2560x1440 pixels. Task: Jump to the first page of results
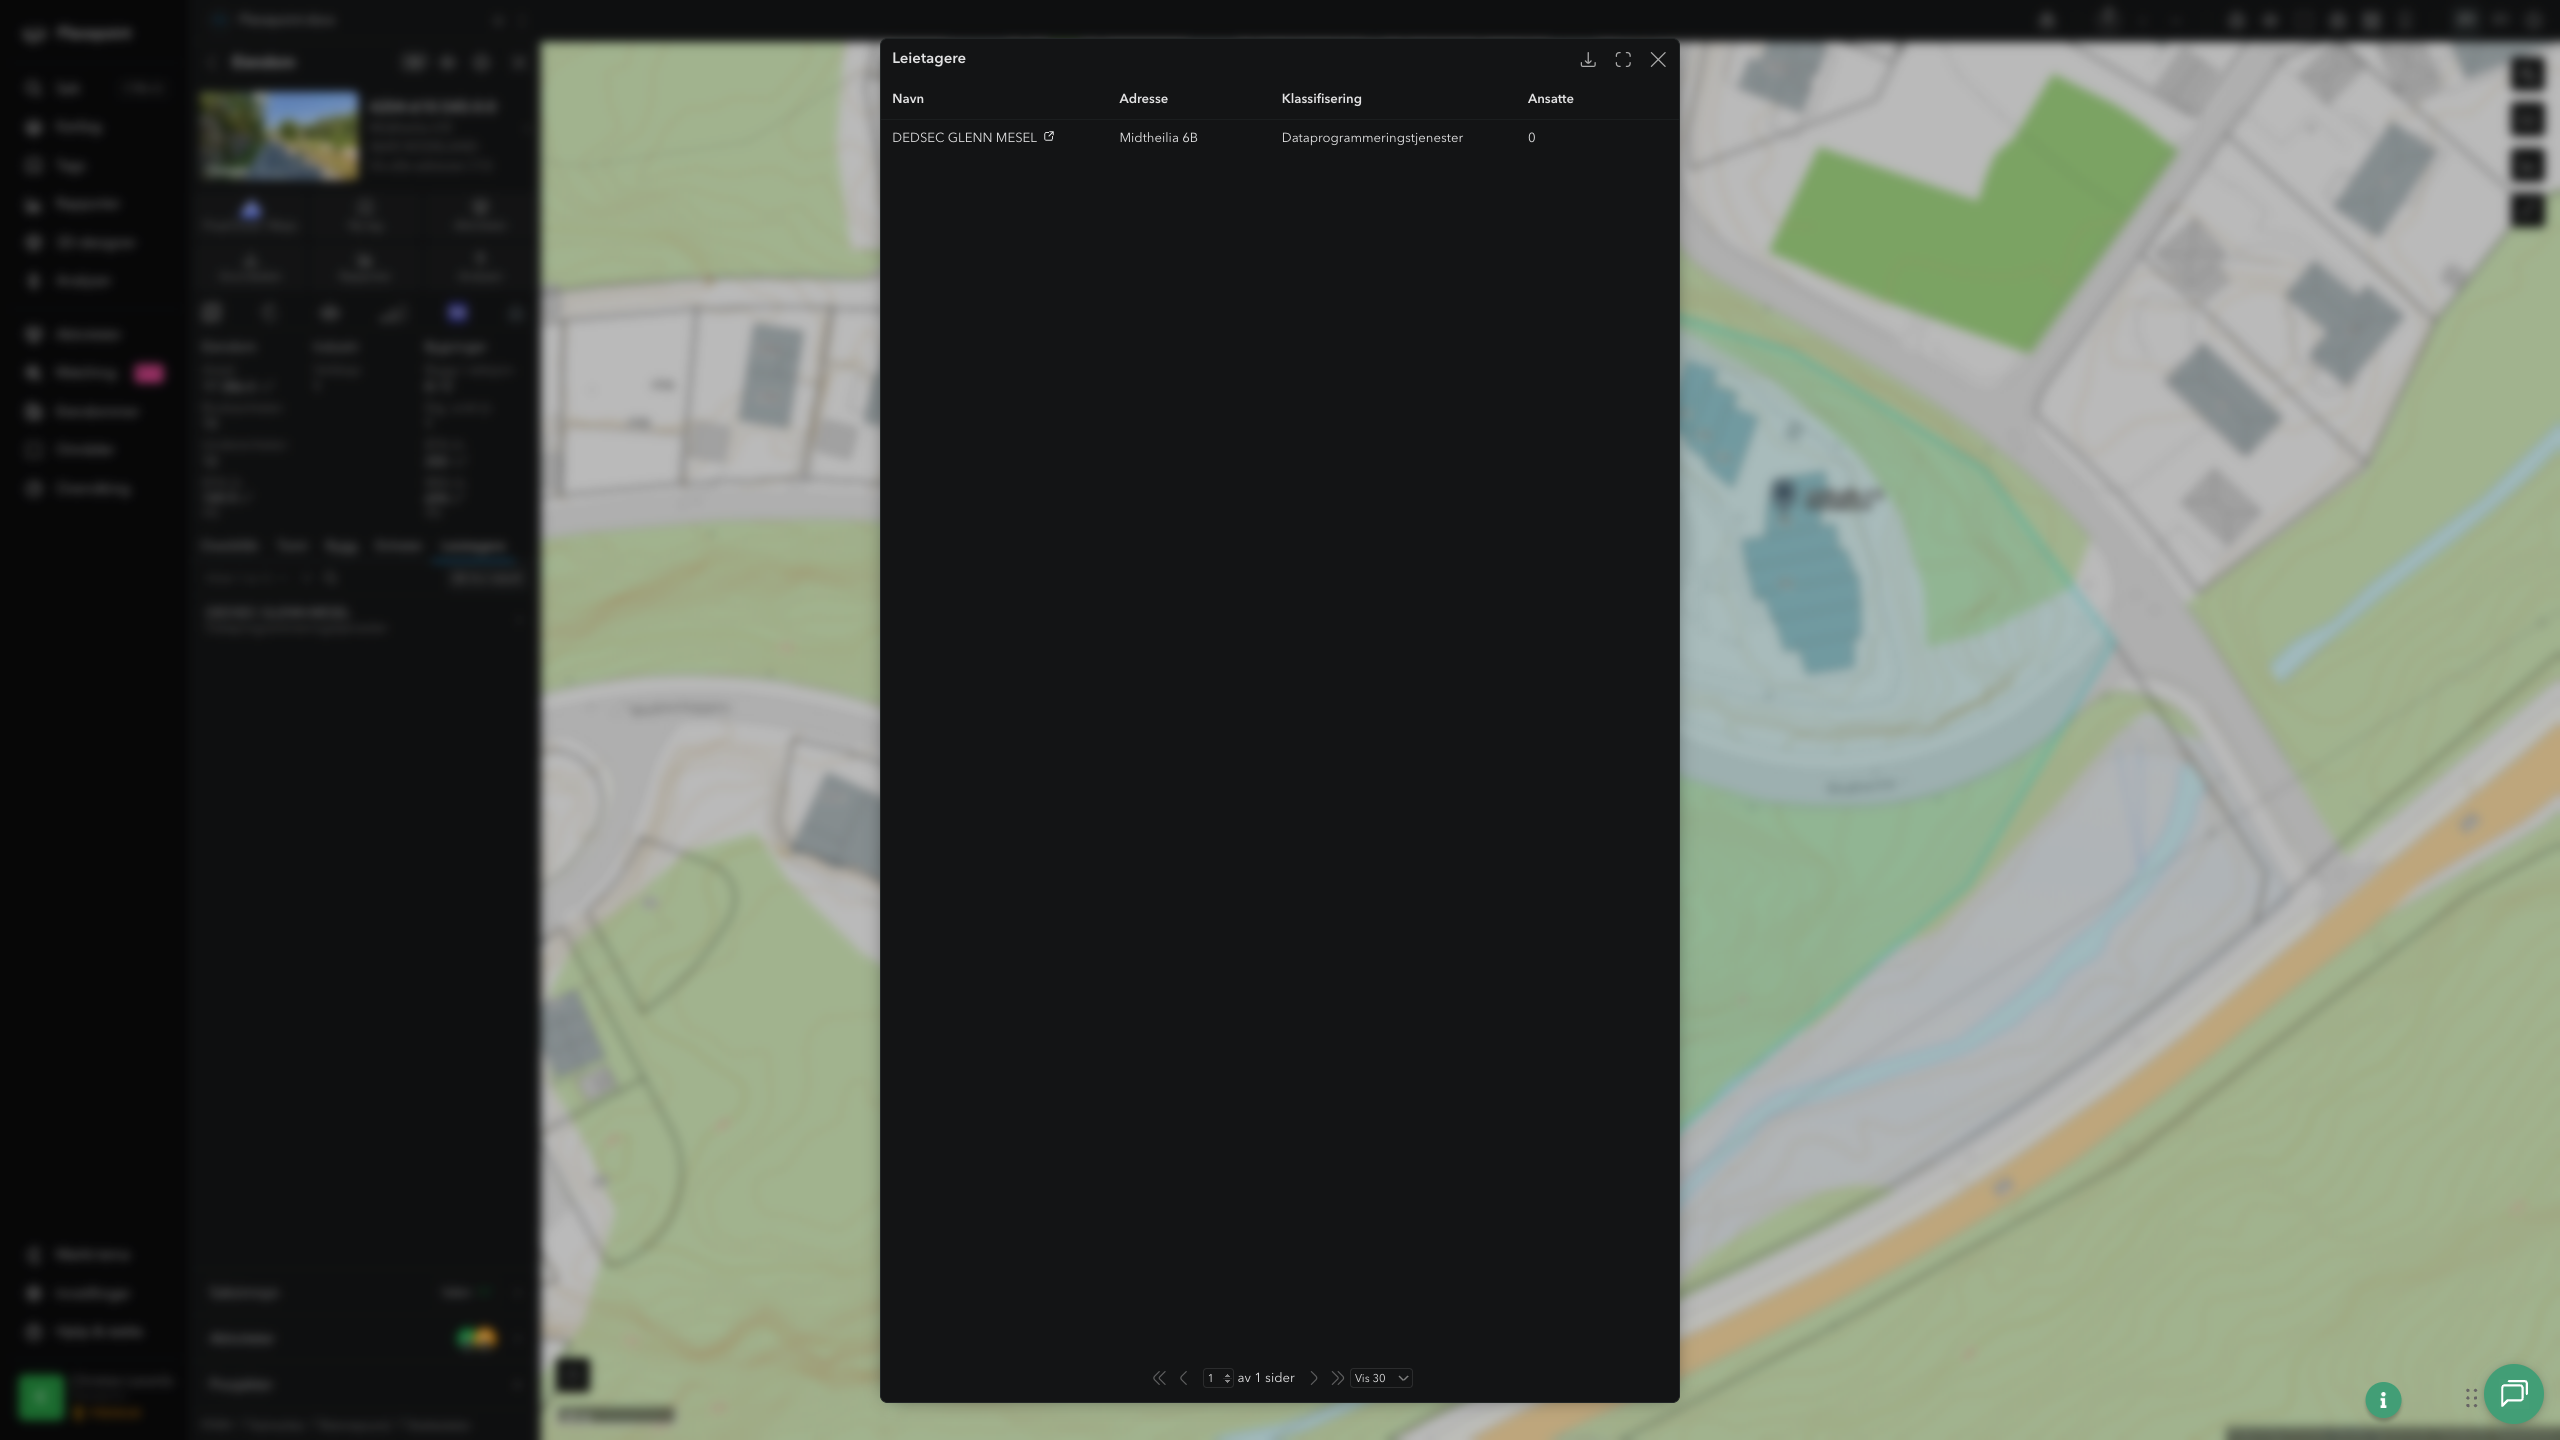pos(1159,1378)
